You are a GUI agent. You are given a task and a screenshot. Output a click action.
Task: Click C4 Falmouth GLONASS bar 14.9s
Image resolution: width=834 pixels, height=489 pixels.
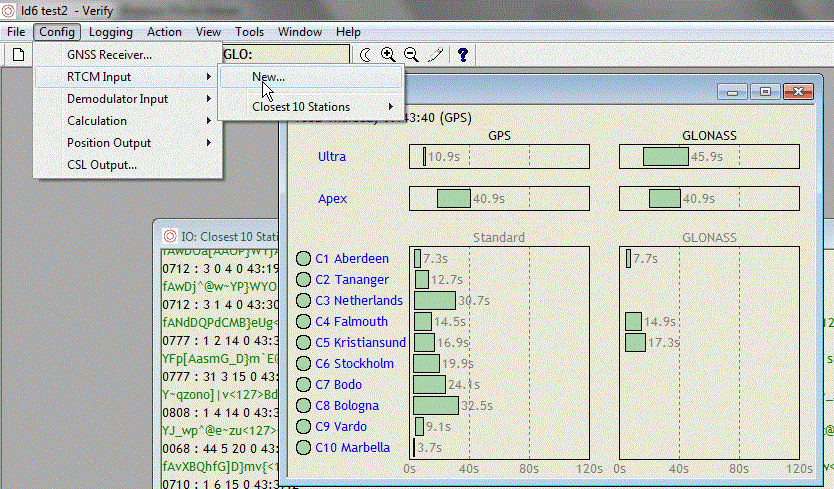coord(633,321)
